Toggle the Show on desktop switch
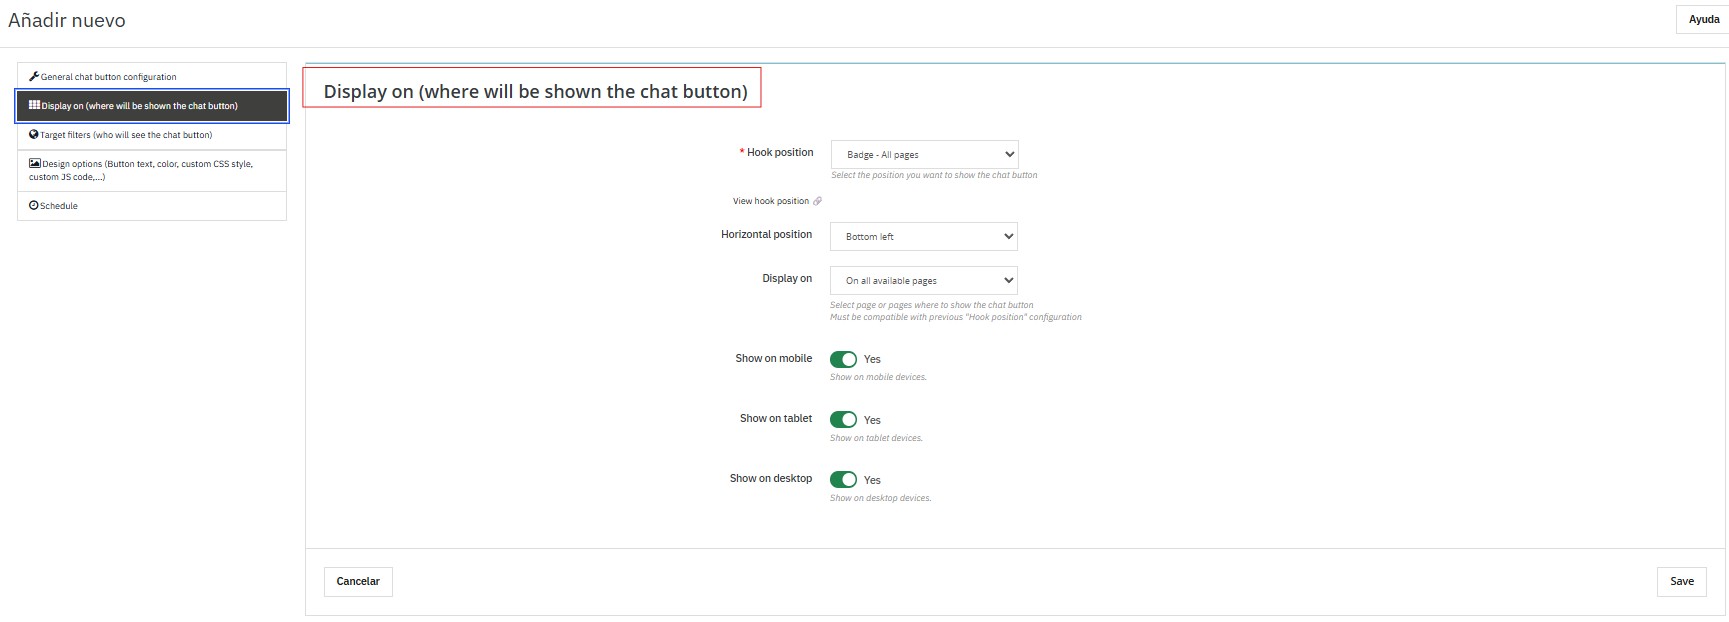 click(843, 480)
